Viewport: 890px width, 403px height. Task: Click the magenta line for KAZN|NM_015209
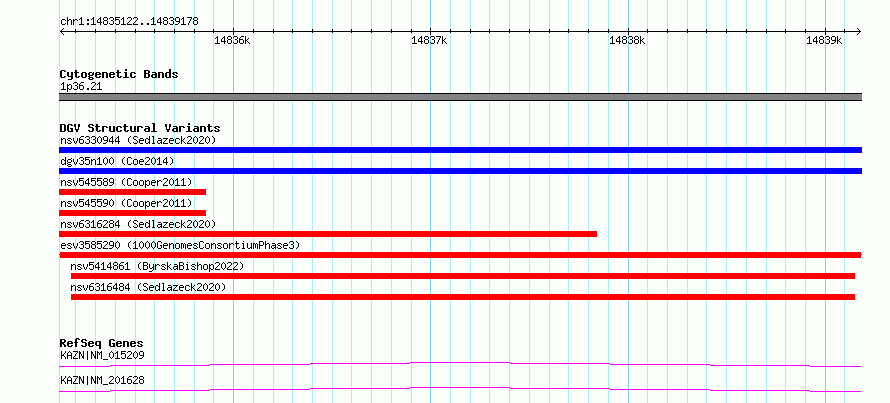click(x=460, y=364)
